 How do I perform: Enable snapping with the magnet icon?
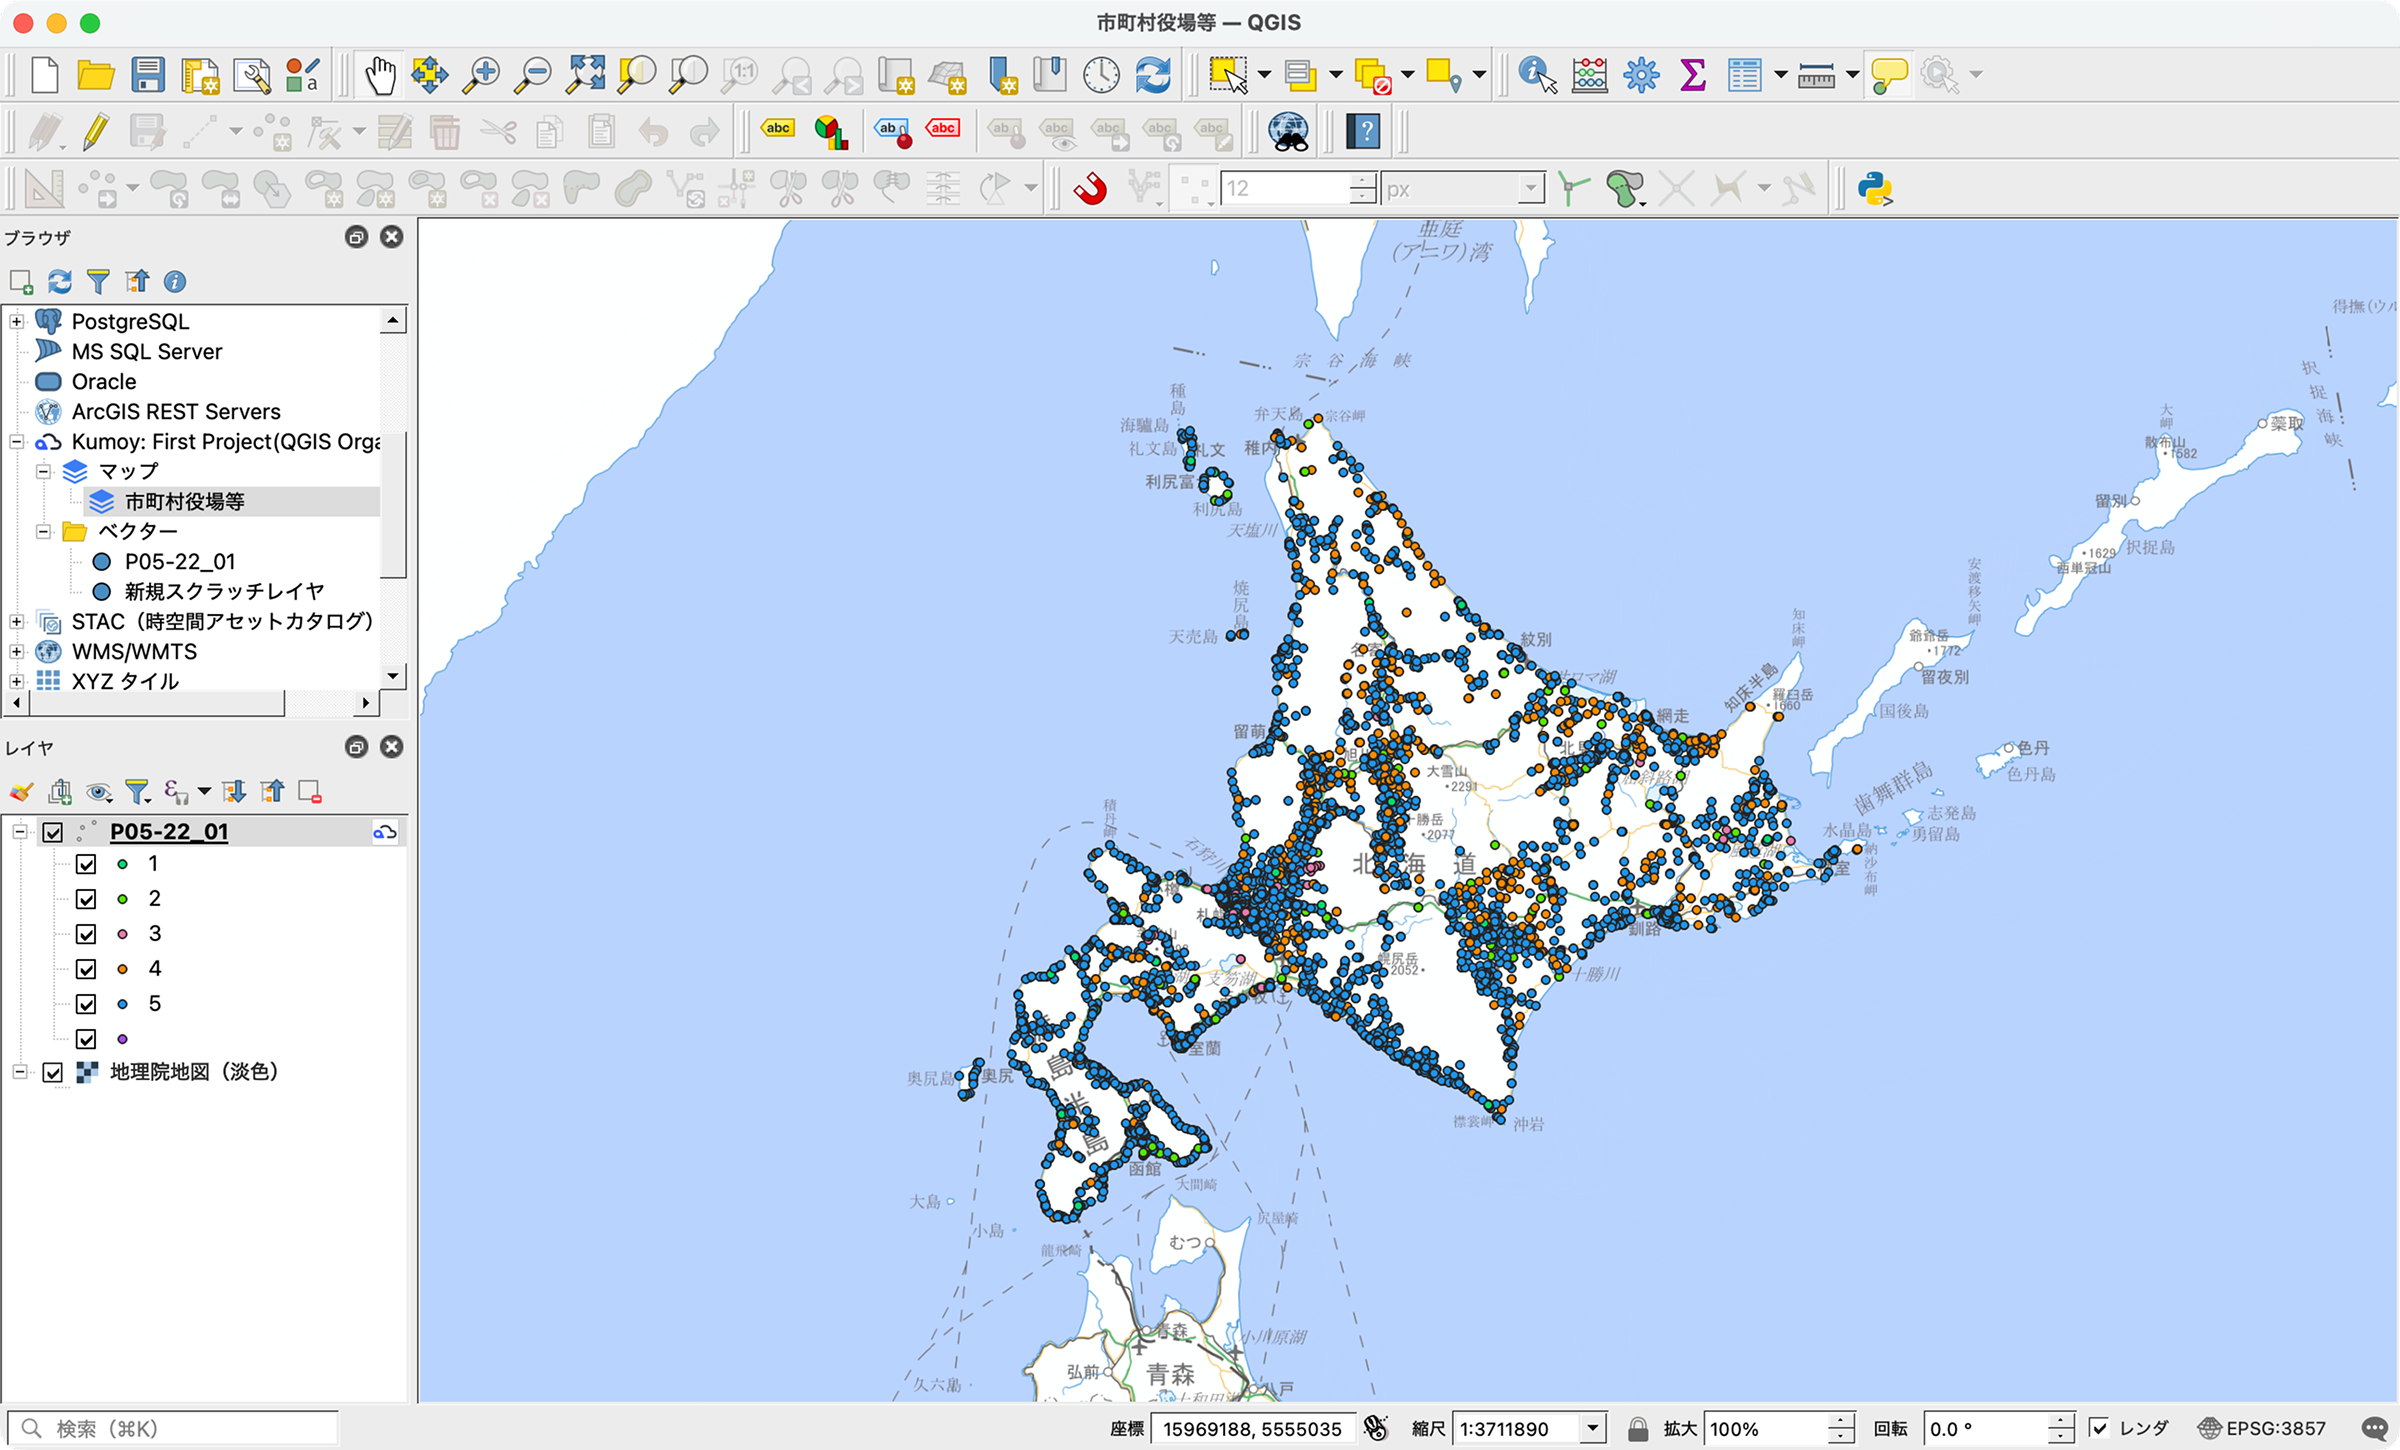1092,186
